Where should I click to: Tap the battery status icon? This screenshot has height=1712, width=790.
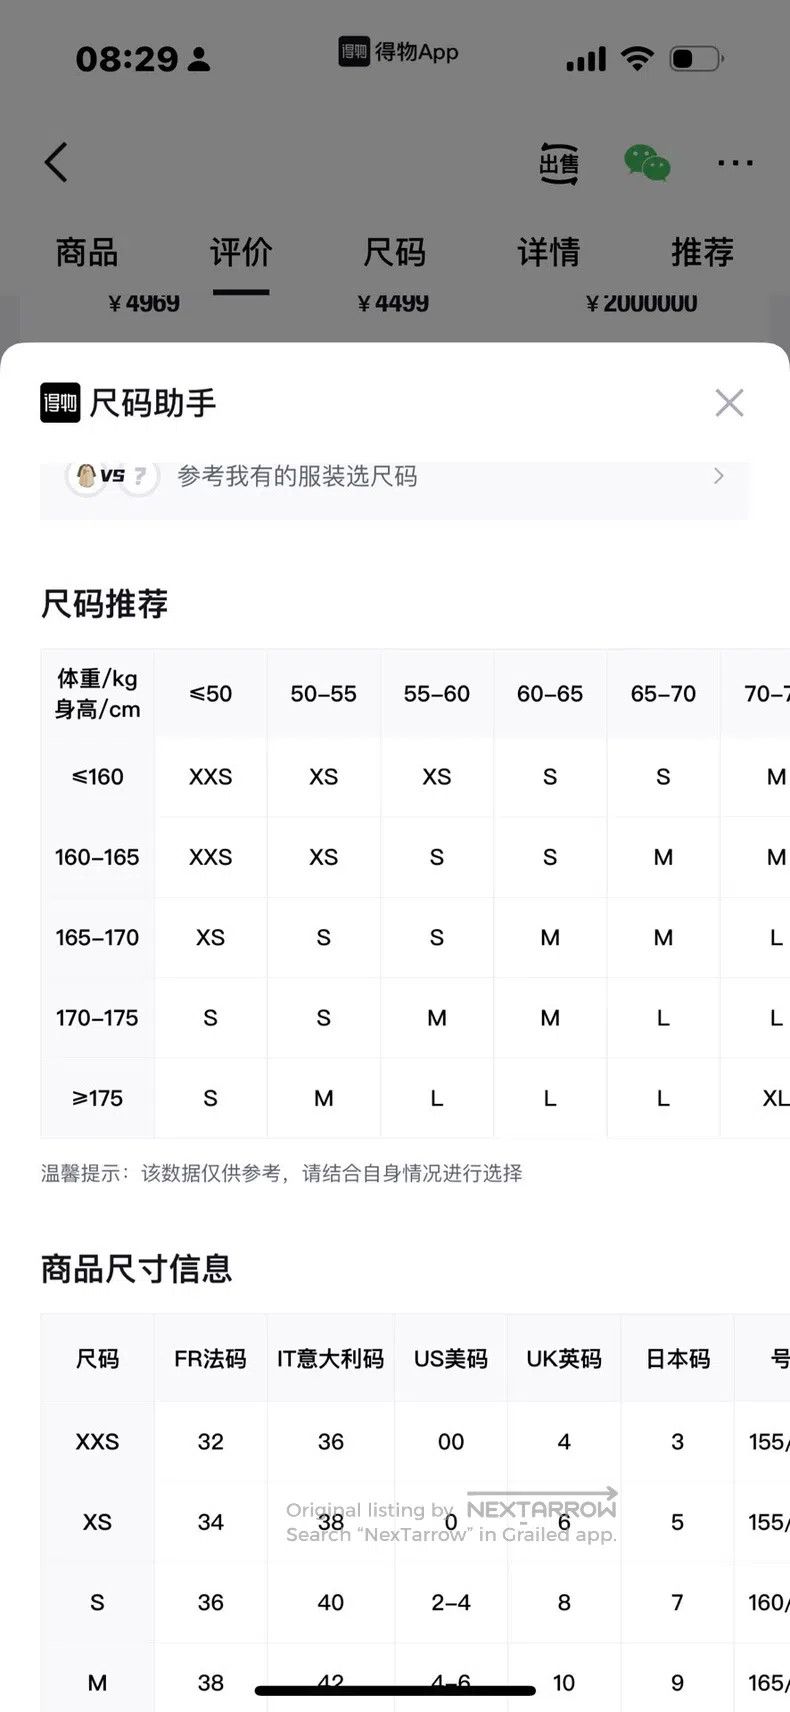pos(696,58)
